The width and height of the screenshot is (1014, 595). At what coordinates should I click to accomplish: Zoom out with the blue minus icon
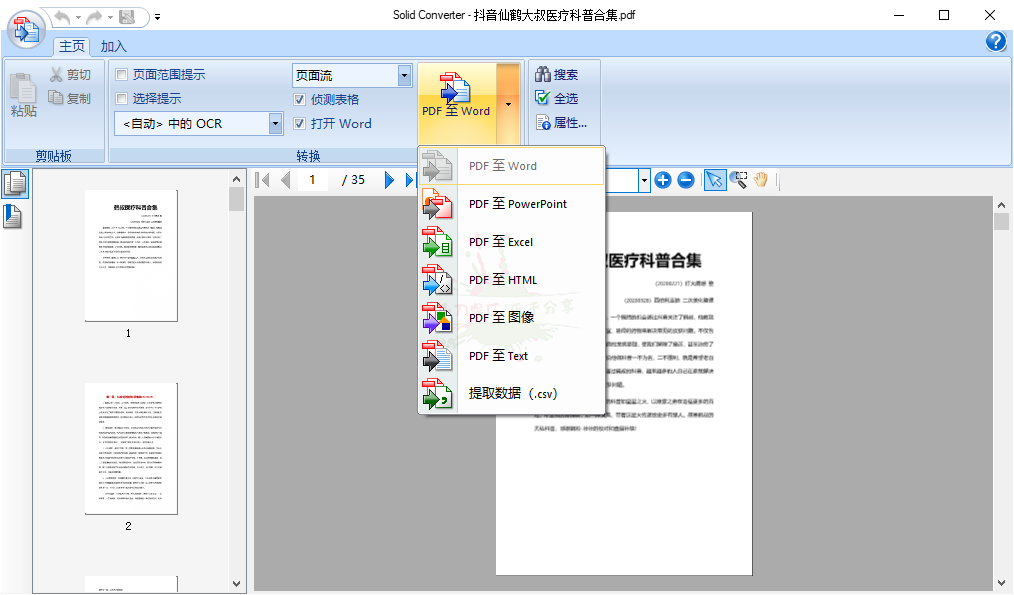point(686,180)
